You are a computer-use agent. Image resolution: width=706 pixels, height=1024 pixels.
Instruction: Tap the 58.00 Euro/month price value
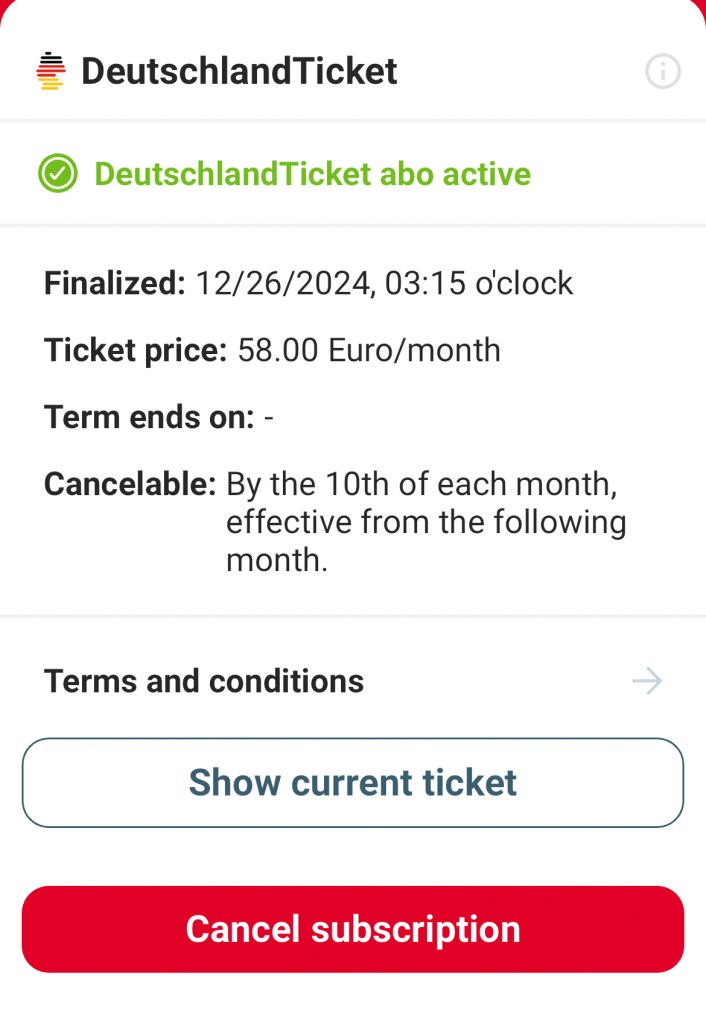point(369,350)
